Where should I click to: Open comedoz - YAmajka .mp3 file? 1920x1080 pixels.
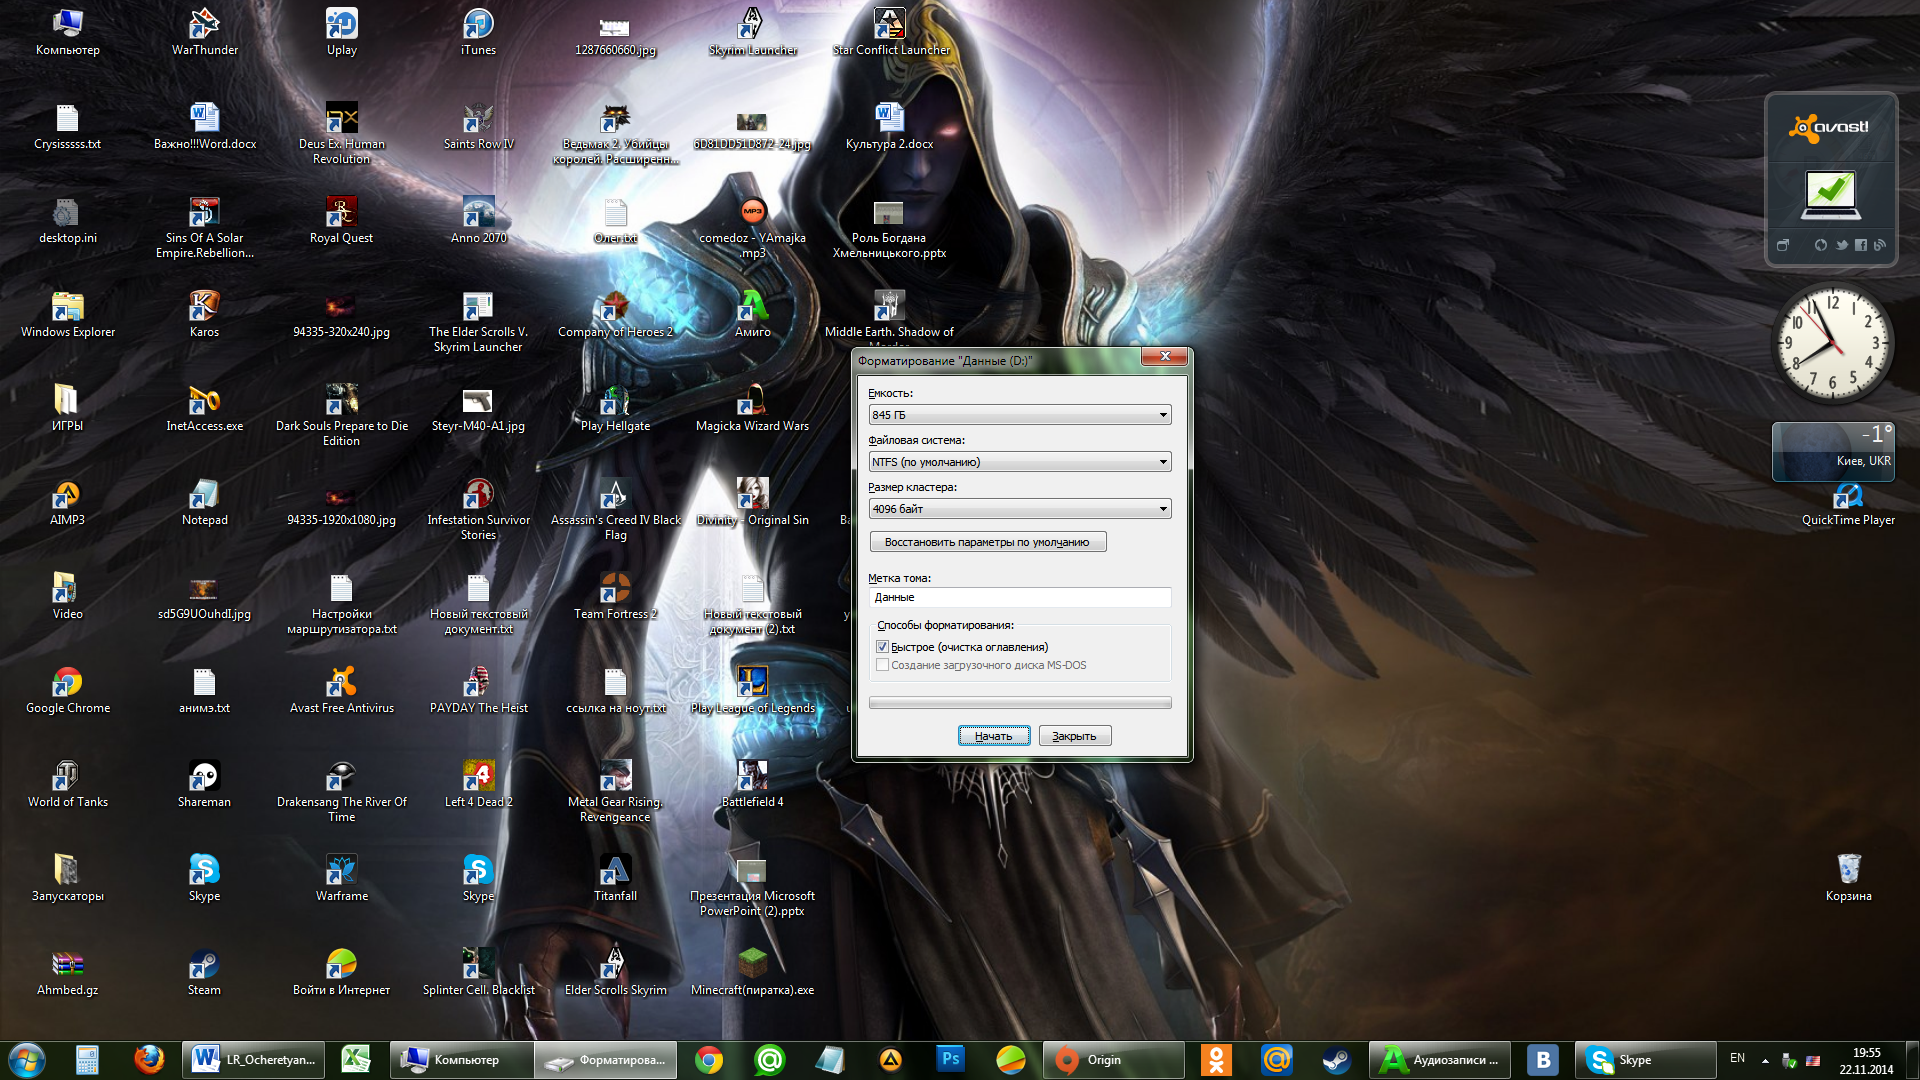(x=752, y=227)
